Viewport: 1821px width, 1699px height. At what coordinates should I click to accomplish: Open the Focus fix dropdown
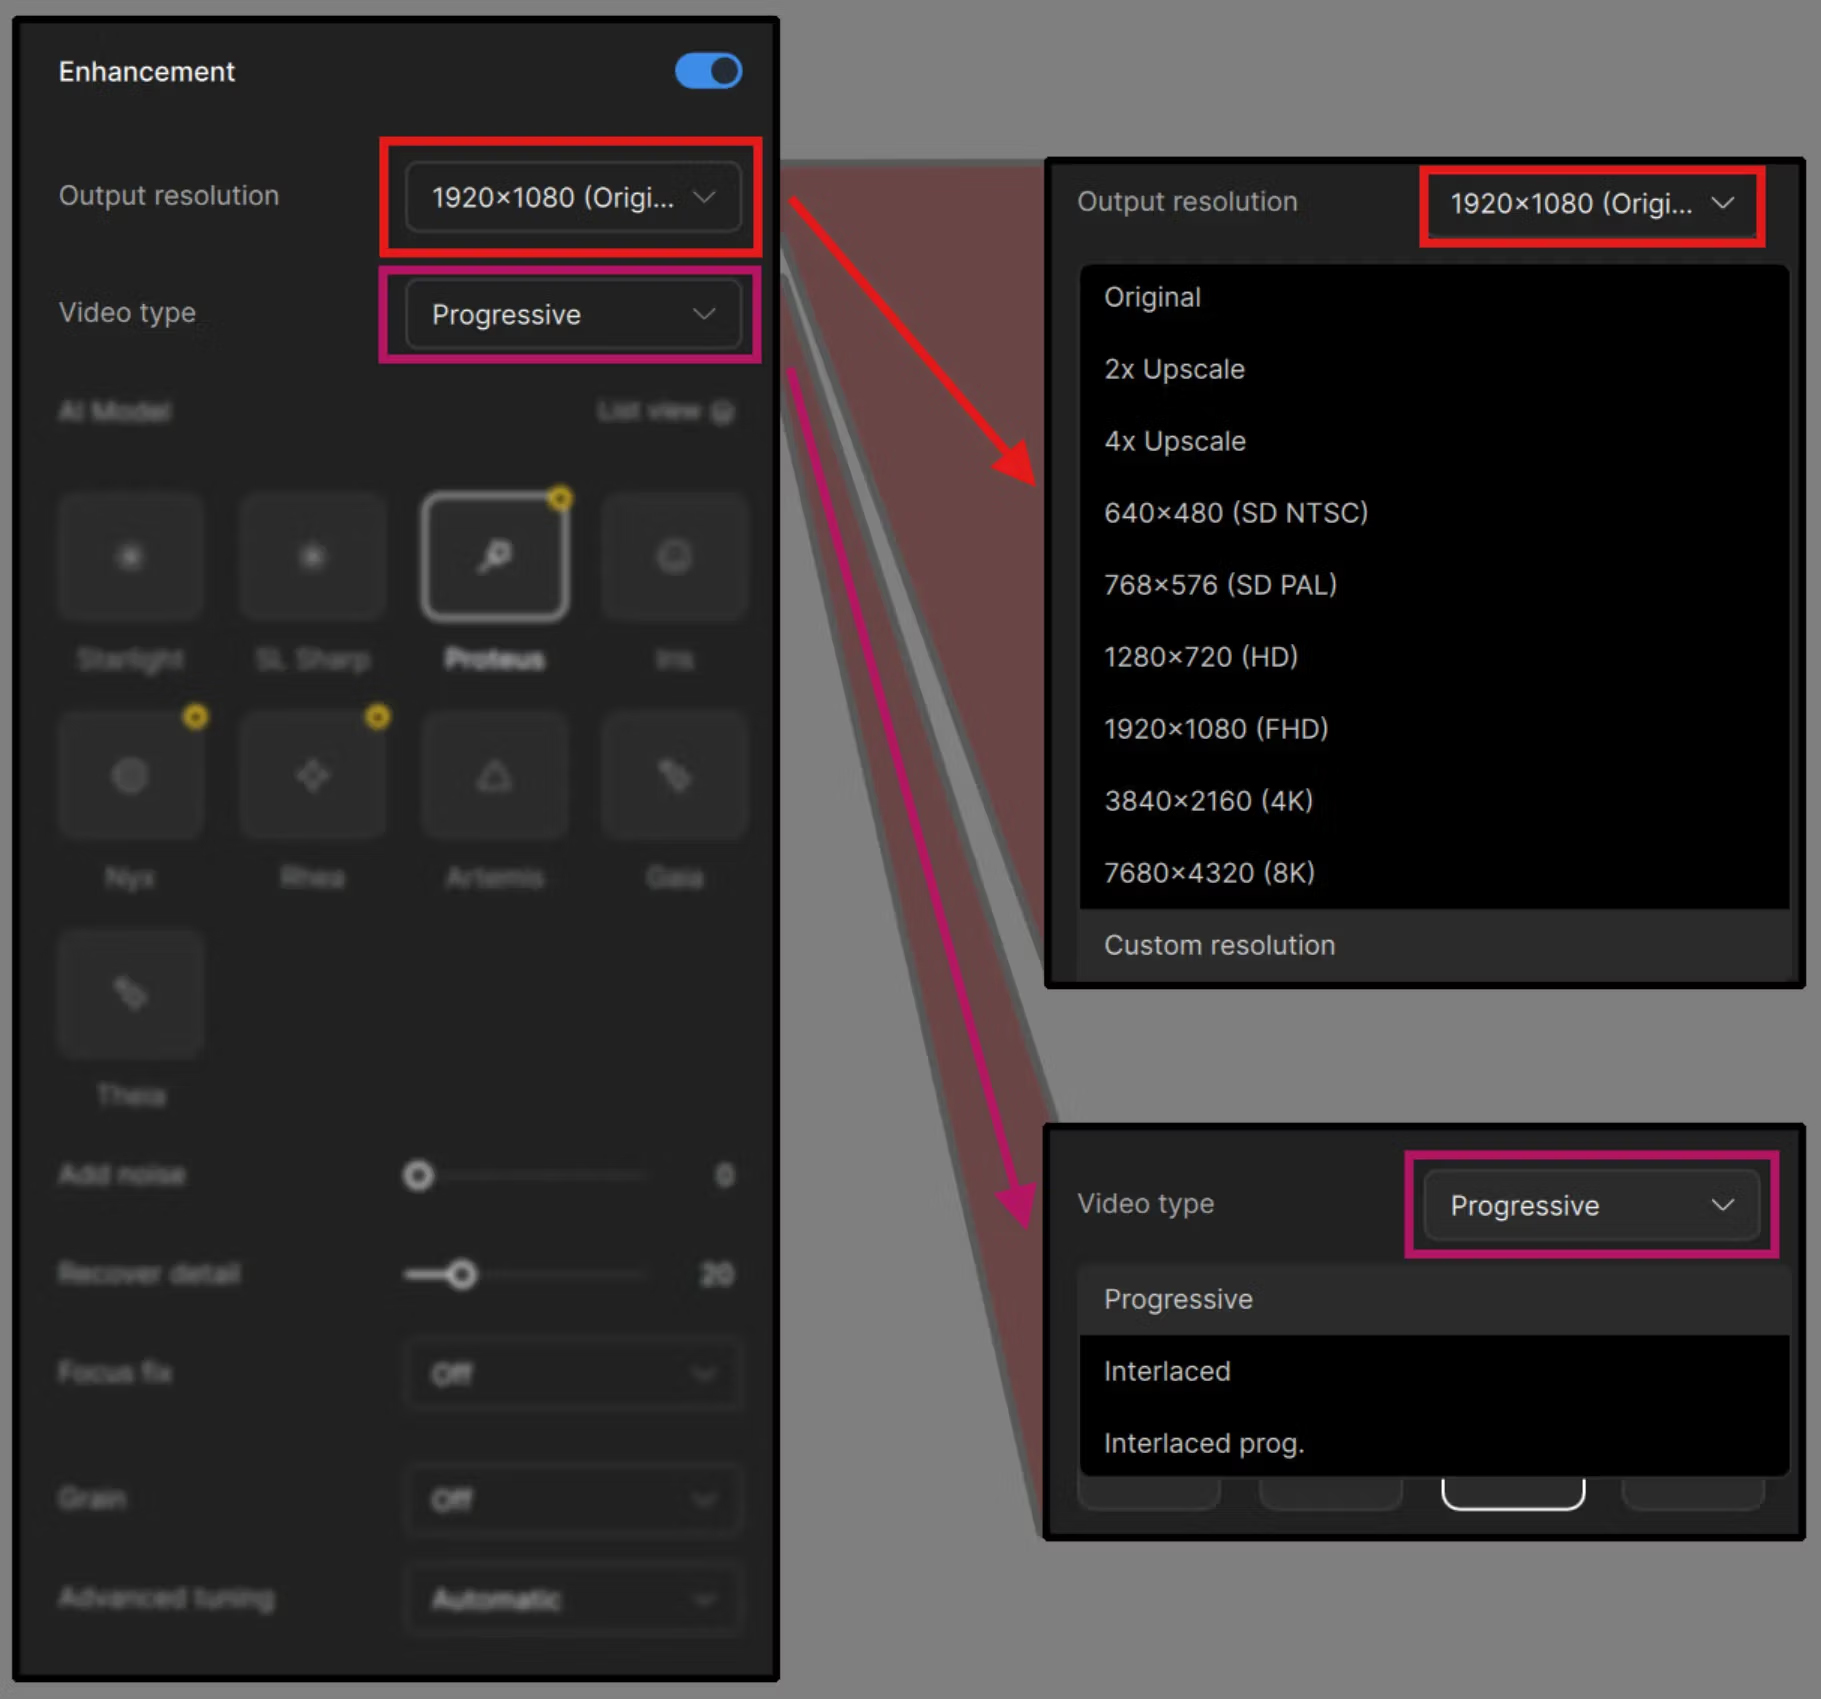(572, 1373)
